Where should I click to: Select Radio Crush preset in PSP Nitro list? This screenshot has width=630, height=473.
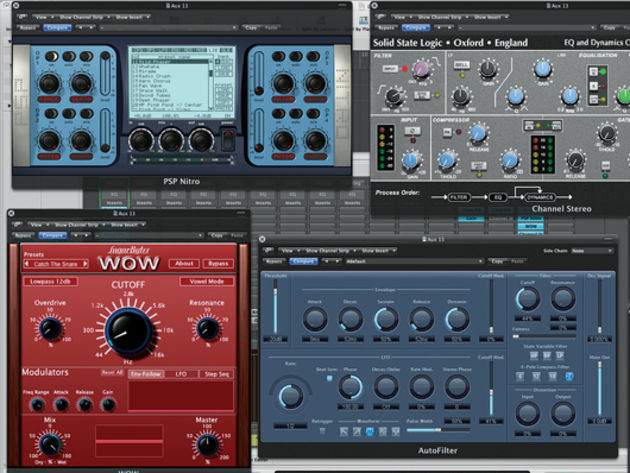tap(152, 76)
